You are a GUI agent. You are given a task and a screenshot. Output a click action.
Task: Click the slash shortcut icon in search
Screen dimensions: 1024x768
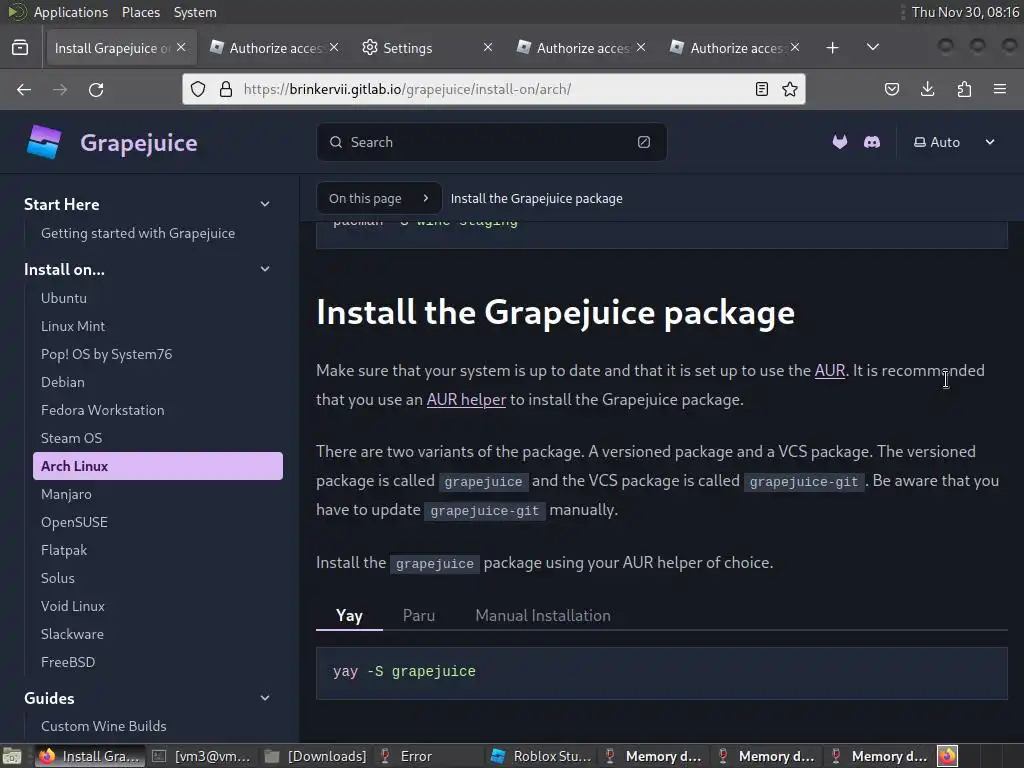(644, 142)
